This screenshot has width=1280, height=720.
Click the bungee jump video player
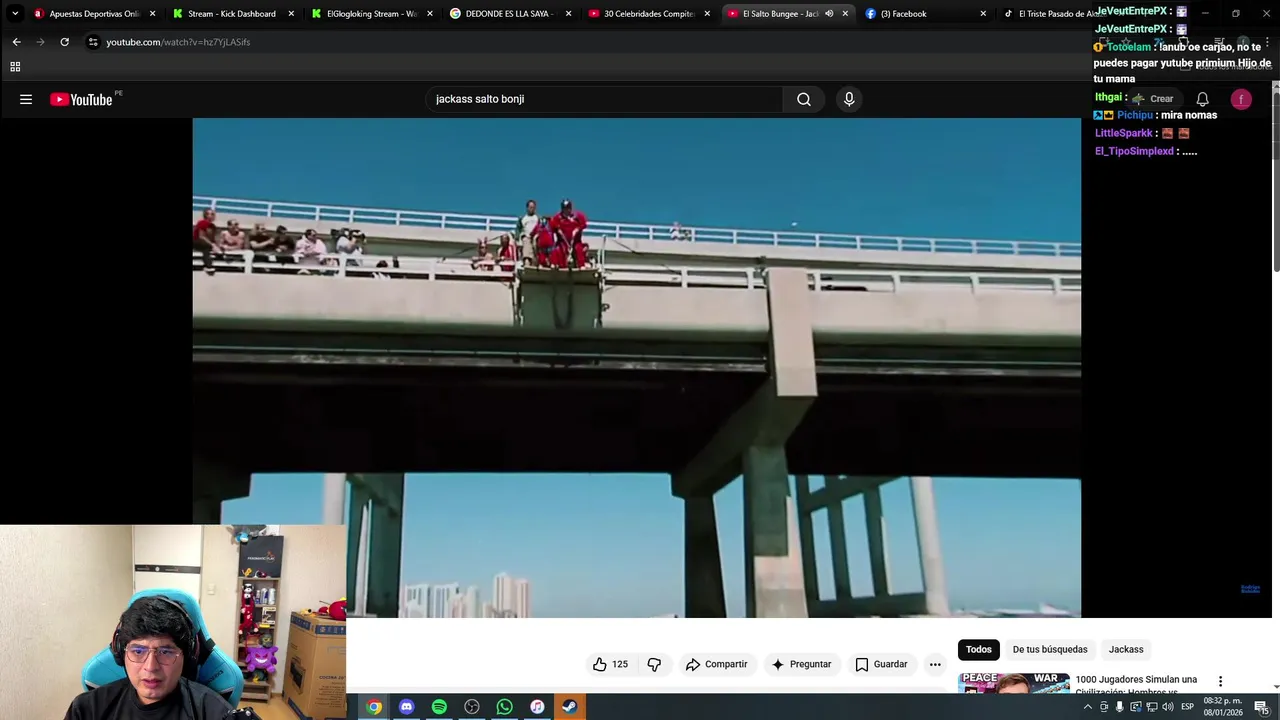[x=636, y=367]
